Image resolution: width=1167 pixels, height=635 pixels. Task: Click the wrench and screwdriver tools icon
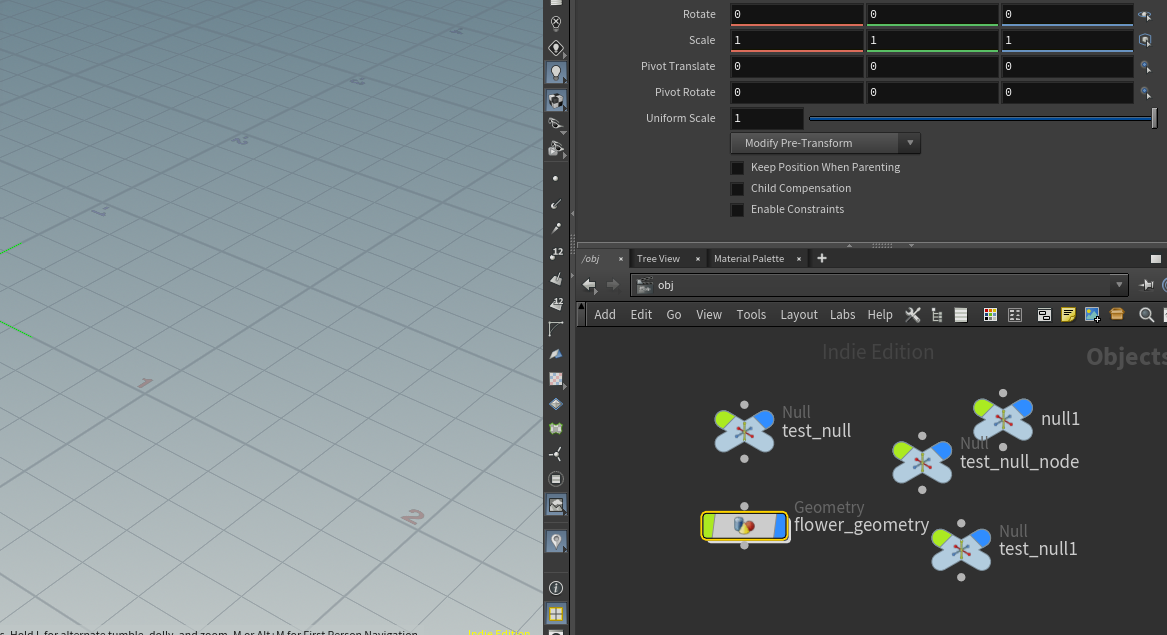tap(912, 314)
